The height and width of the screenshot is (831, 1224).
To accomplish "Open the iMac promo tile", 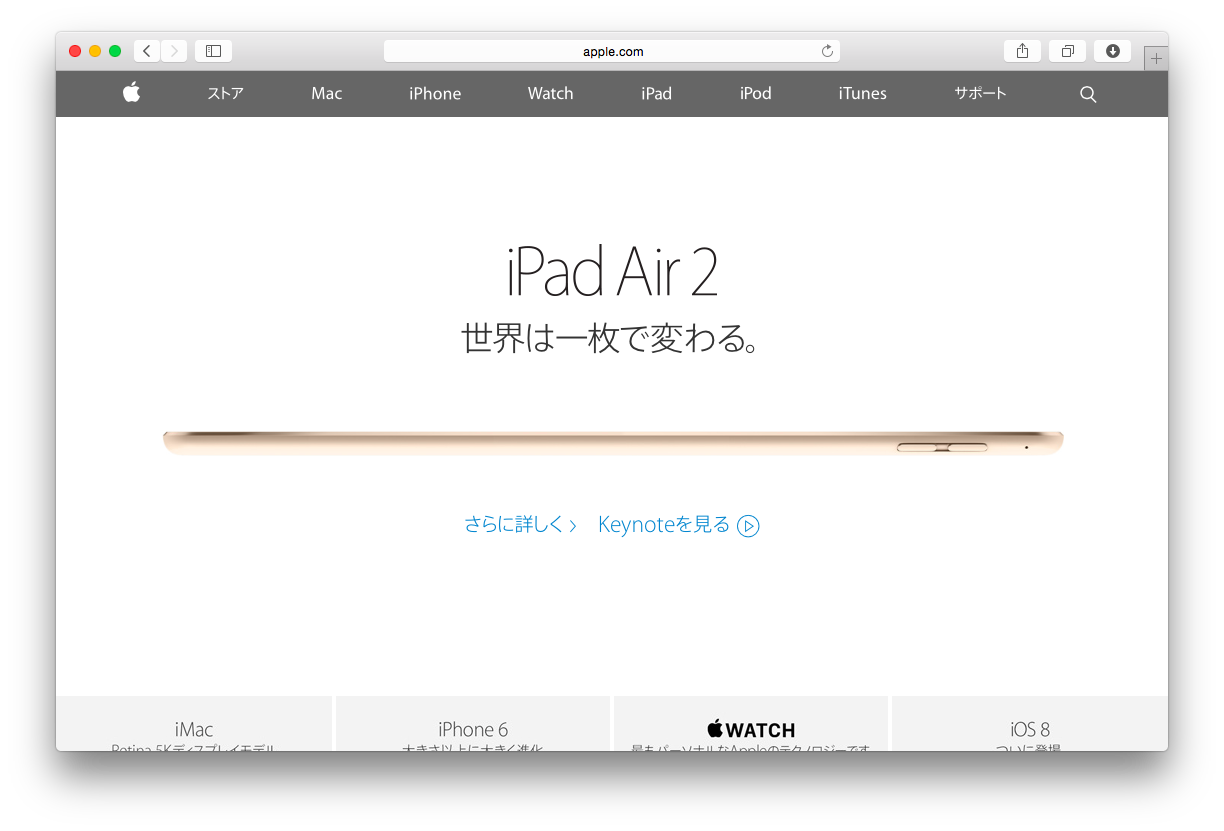I will pyautogui.click(x=194, y=724).
